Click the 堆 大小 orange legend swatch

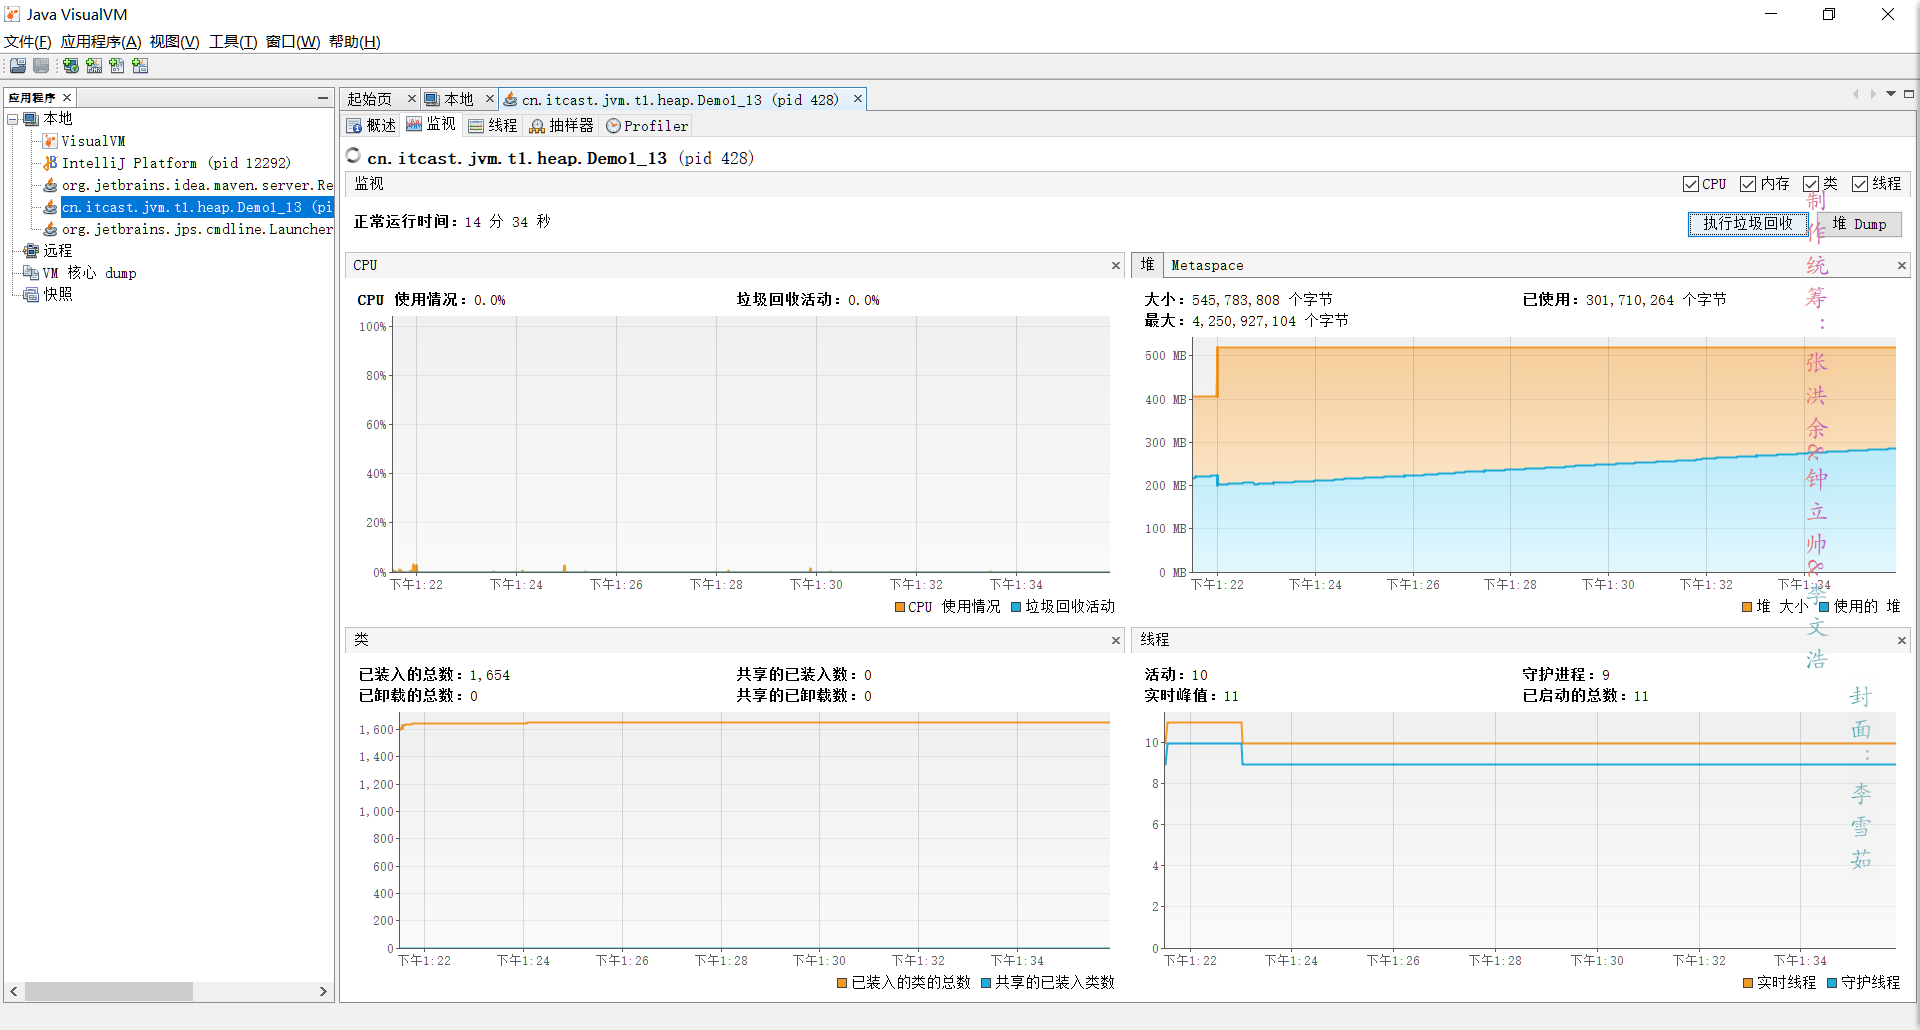1747,607
